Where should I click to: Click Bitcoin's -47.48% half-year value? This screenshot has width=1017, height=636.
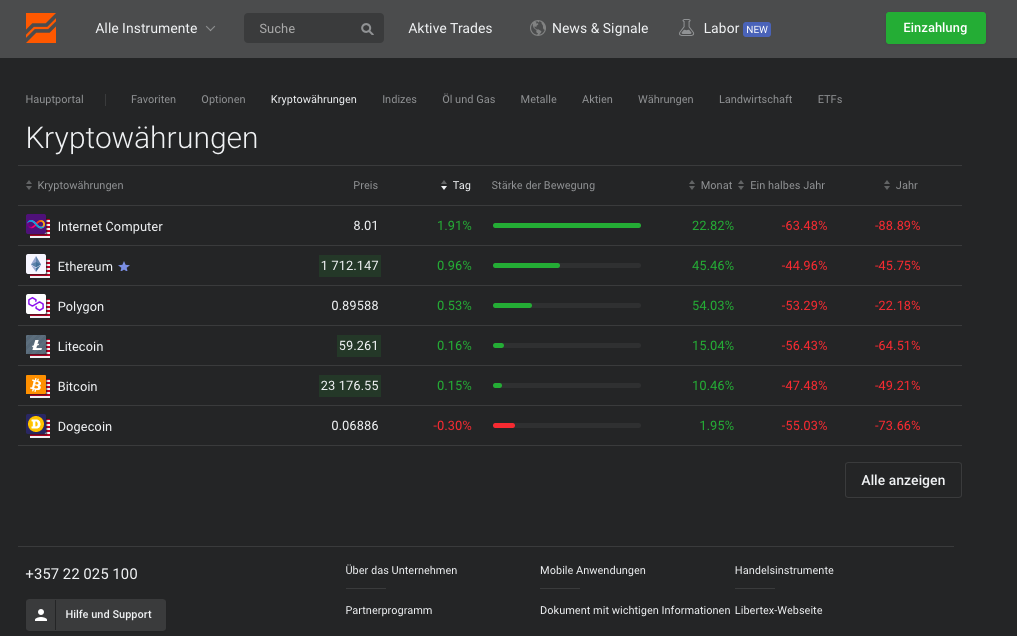pos(804,386)
